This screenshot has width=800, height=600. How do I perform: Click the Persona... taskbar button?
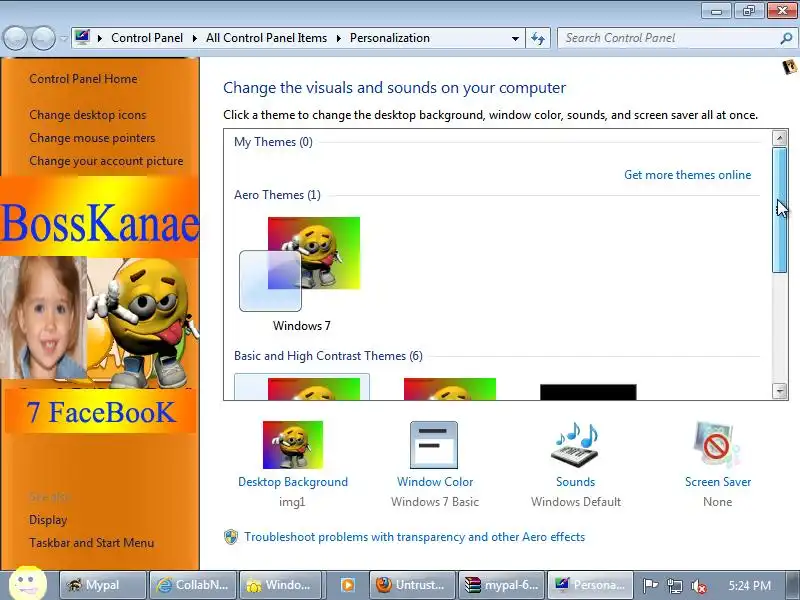(x=590, y=585)
